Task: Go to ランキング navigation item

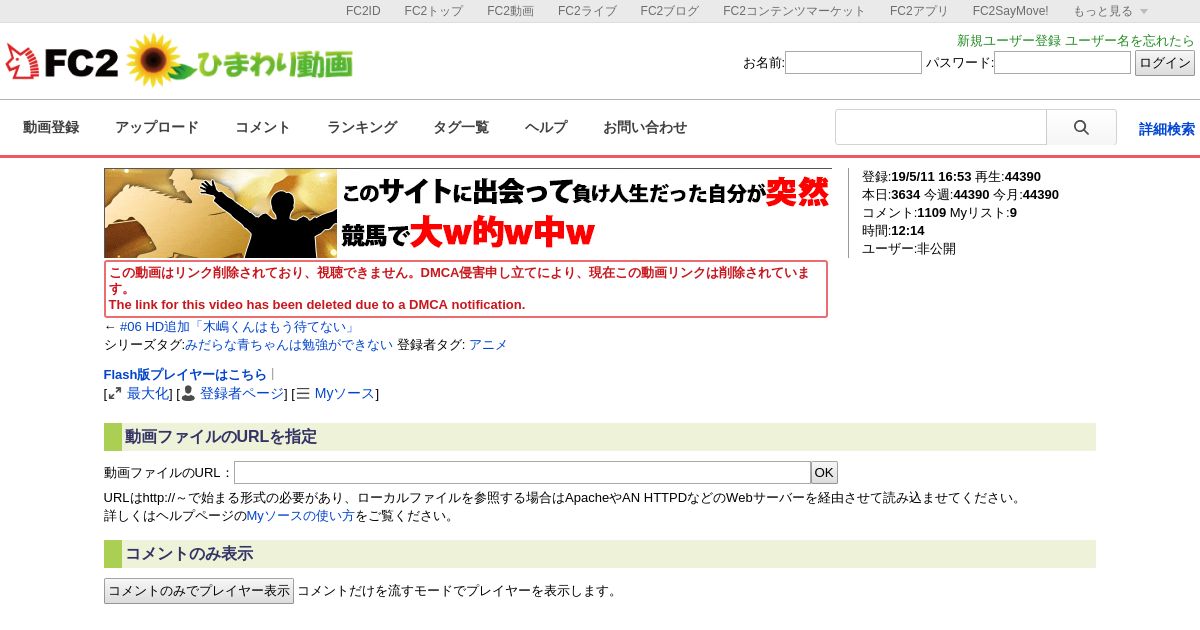Action: click(362, 127)
